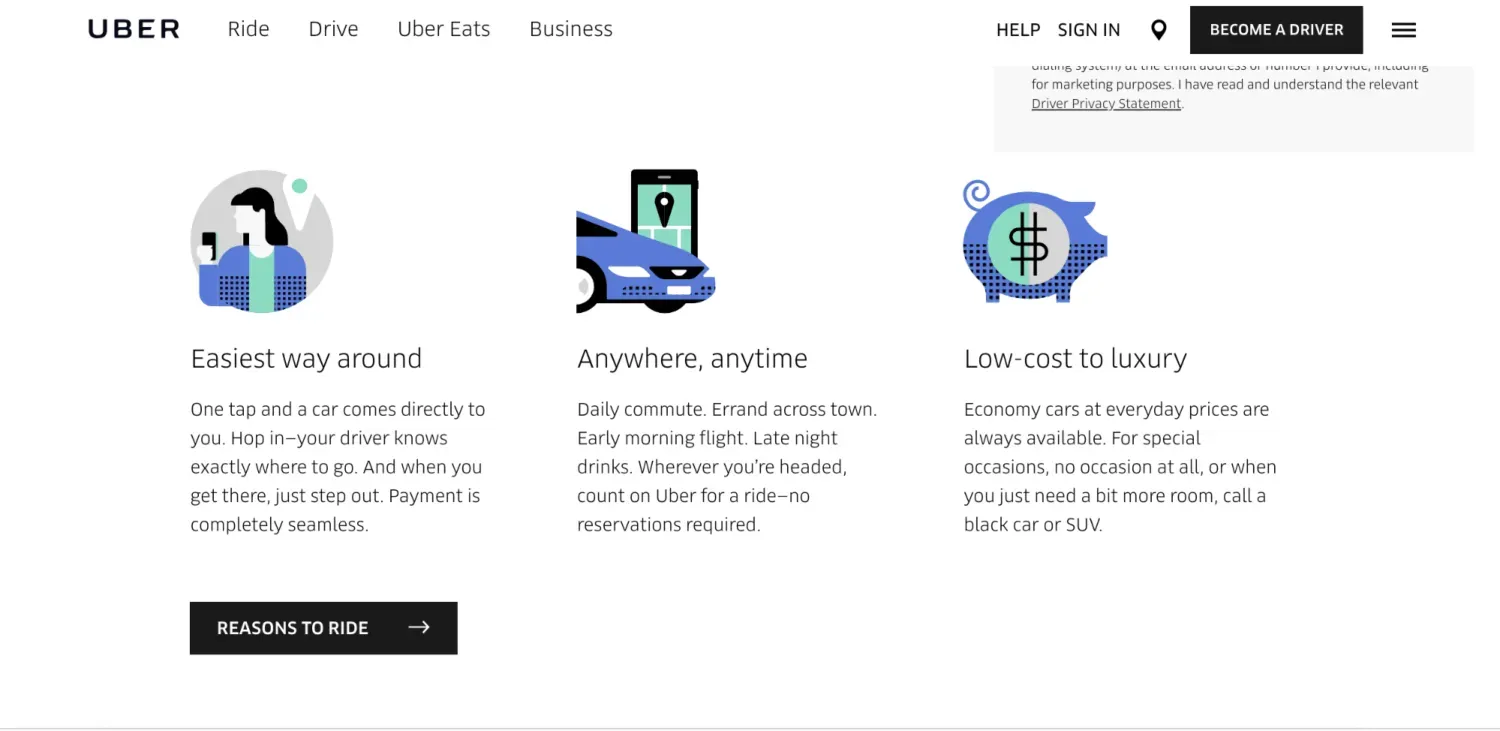This screenshot has width=1500, height=731.
Task: Click the woman with phone illustration
Action: [x=261, y=241]
